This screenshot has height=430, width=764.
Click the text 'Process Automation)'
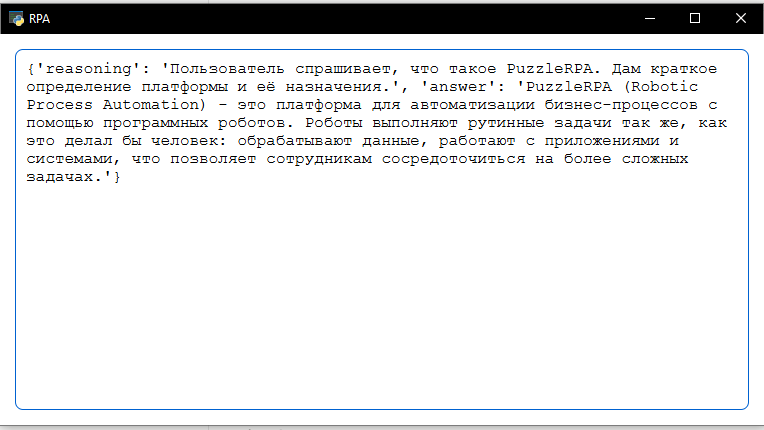[x=116, y=105]
